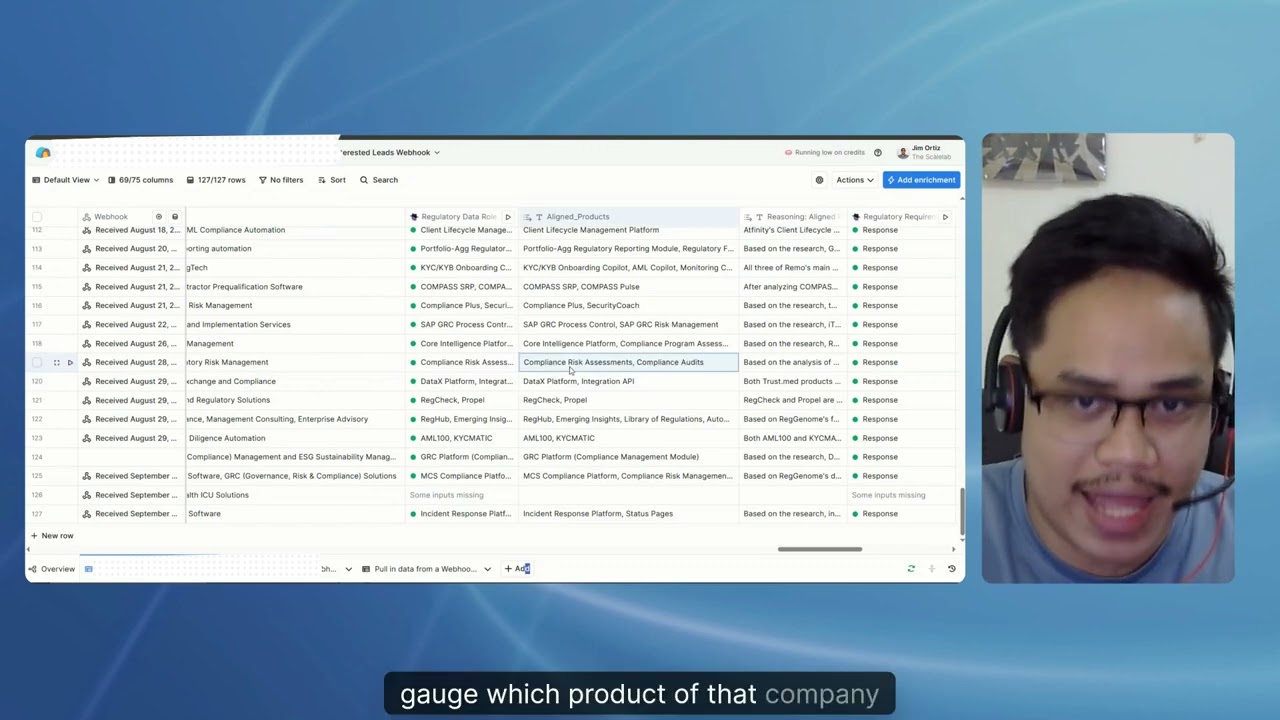Expand the dropdown arrow left of Pull in data tab
Viewport: 1280px width, 720px height.
348,569
